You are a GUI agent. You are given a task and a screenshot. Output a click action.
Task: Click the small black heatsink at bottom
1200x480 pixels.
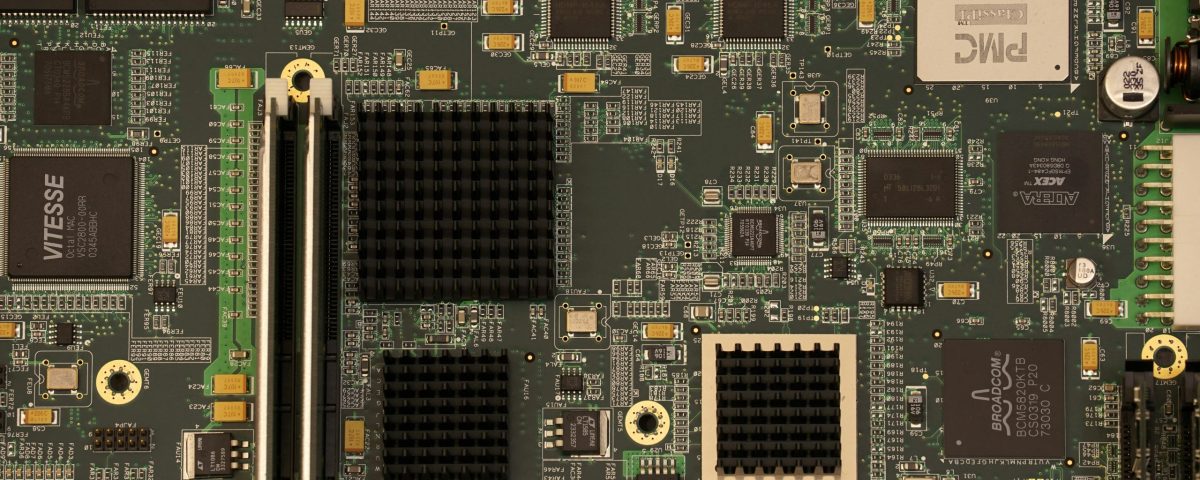(446, 412)
